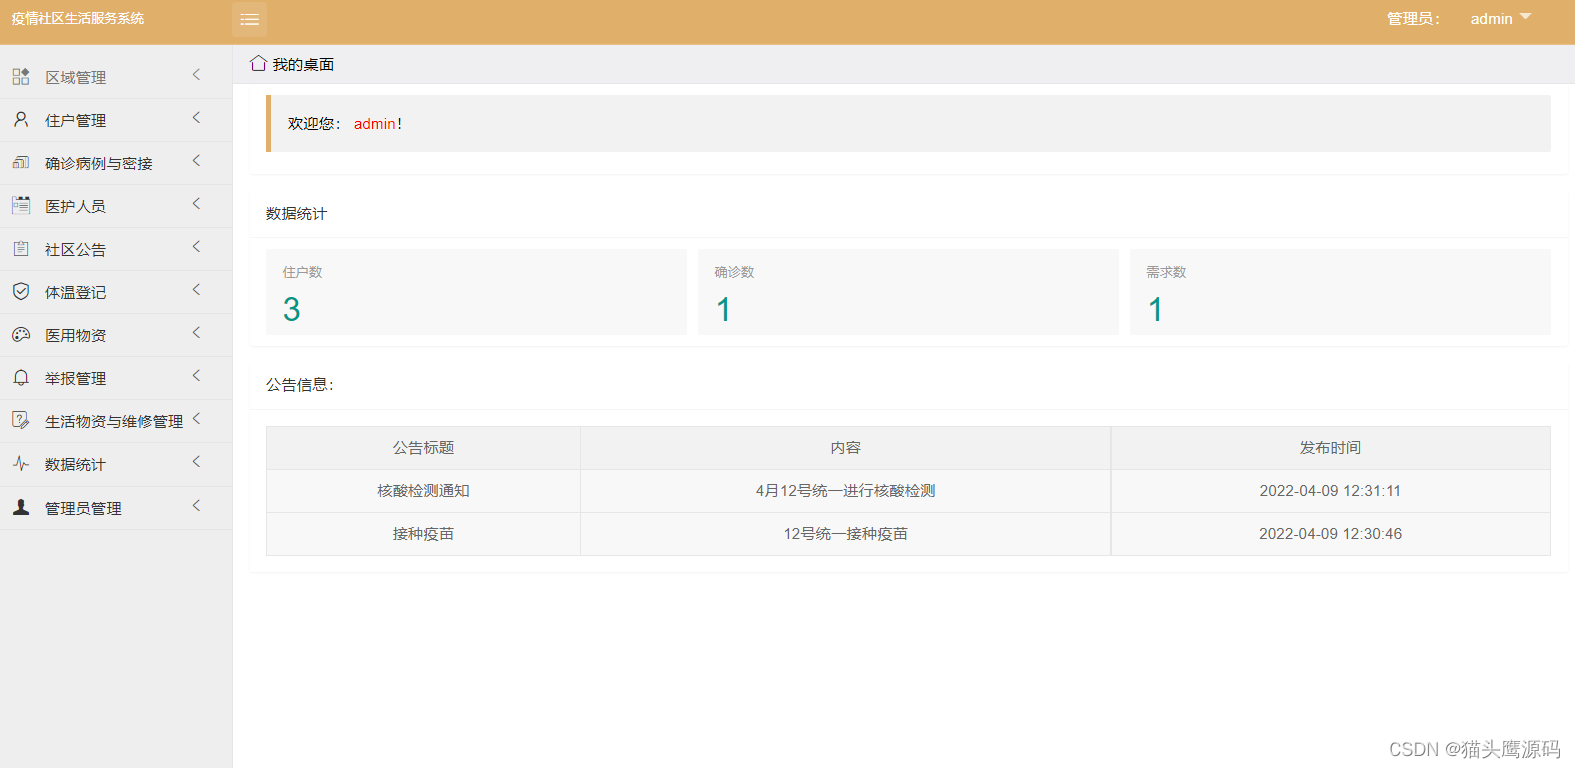This screenshot has height=768, width=1575.
Task: Open the 住户管理 menu item
Action: [116, 120]
